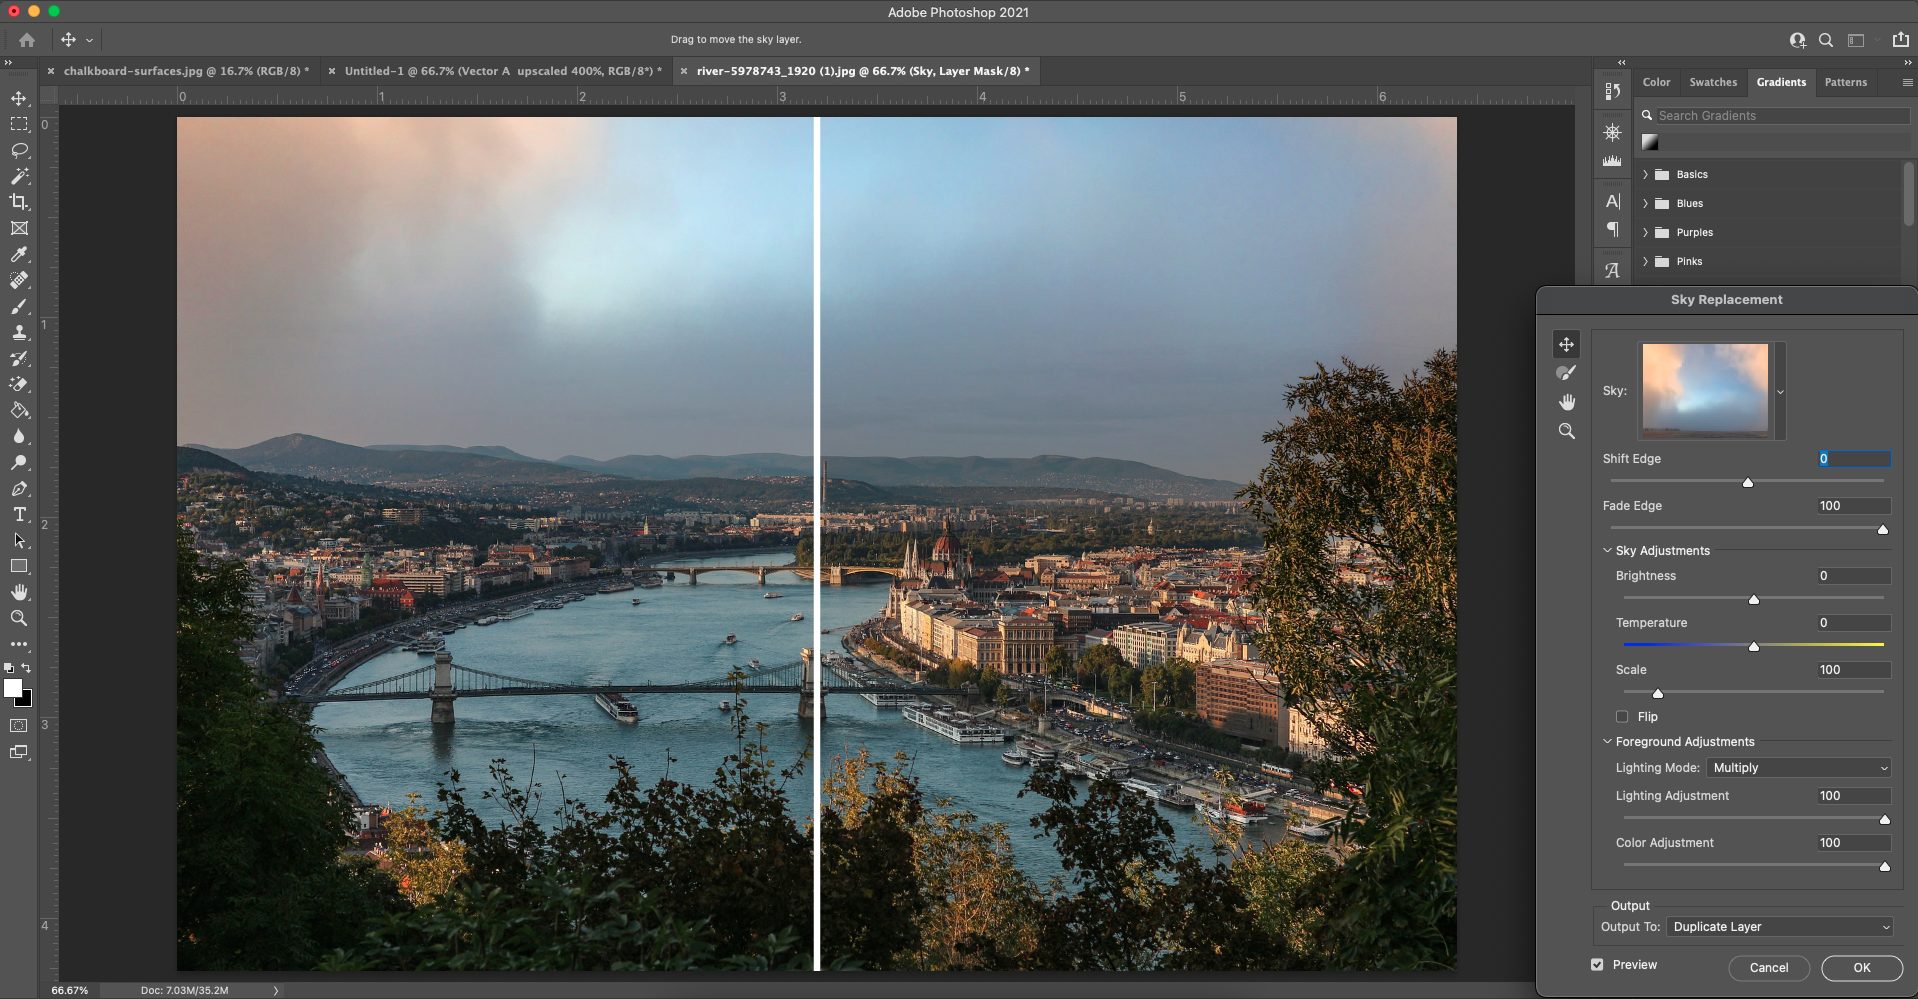Click the Brightness value field
This screenshot has height=999, width=1918.
(x=1853, y=575)
